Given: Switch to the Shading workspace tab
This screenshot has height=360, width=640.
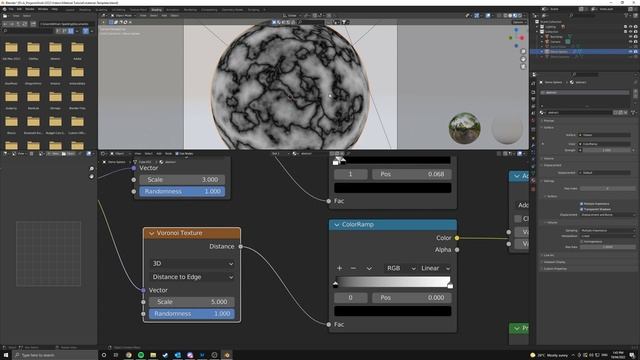Looking at the screenshot, I should [x=156, y=9].
